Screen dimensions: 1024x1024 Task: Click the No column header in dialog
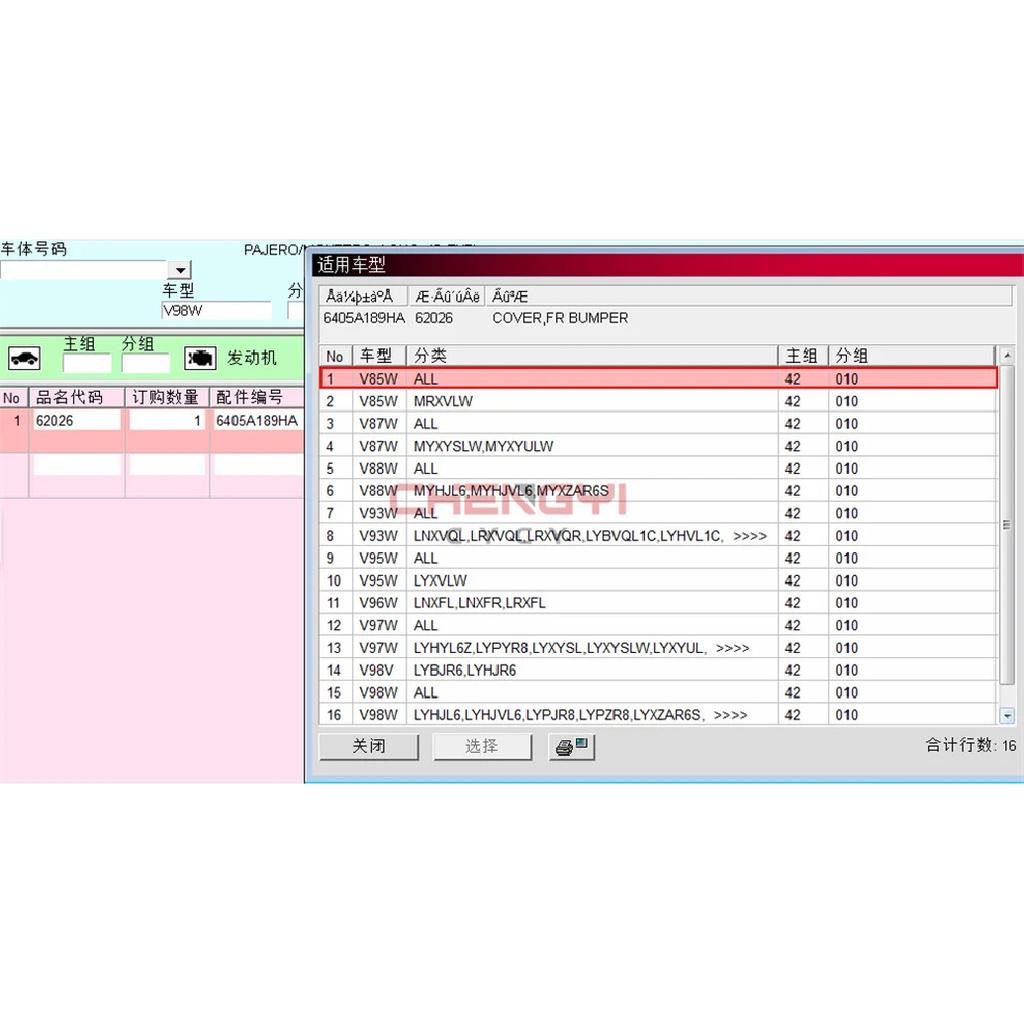(335, 356)
